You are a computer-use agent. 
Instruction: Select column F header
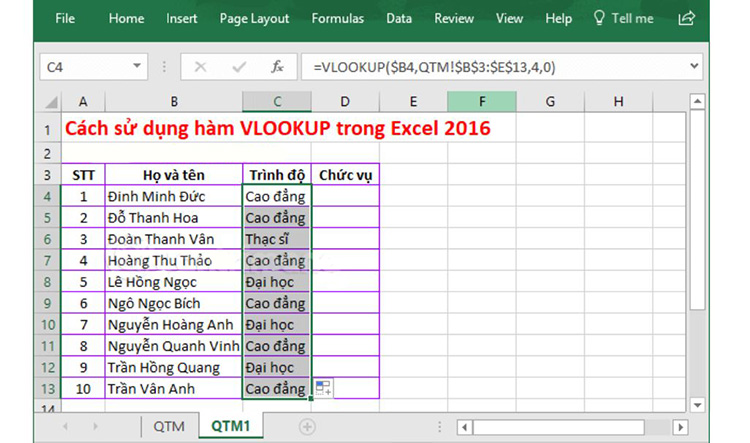(482, 102)
